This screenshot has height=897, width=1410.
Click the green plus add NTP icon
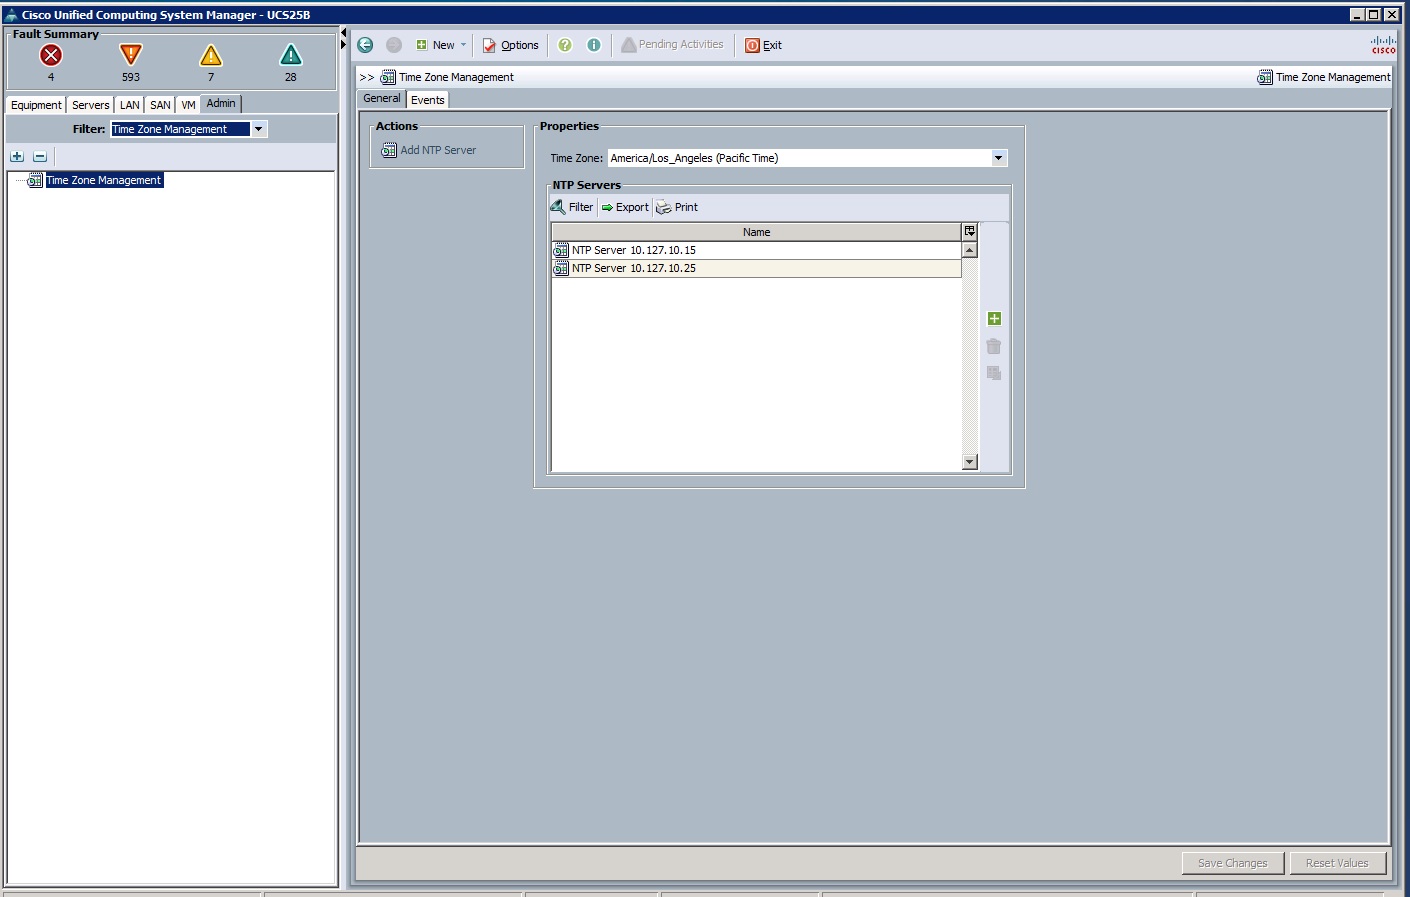click(994, 319)
